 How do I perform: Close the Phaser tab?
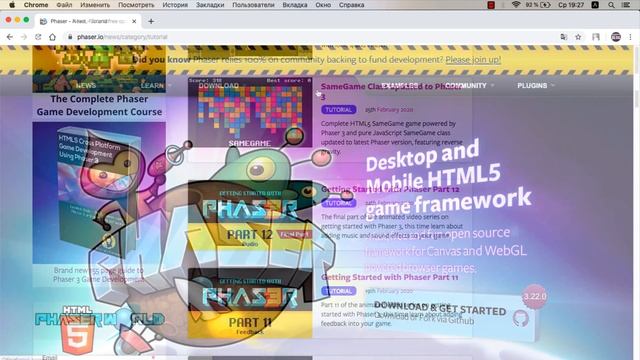(x=134, y=21)
